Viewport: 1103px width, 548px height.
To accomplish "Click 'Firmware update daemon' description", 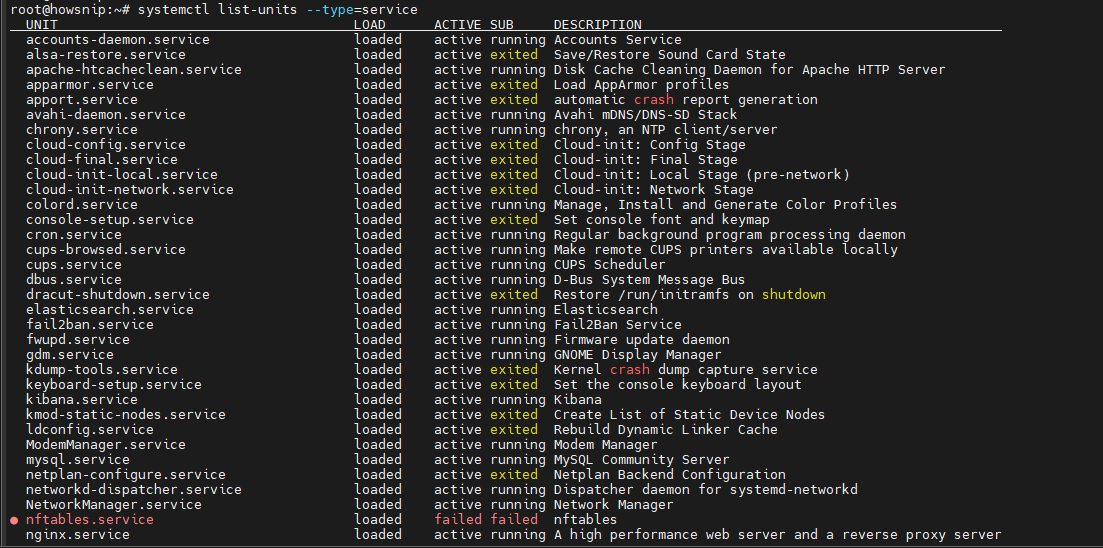I will (x=642, y=340).
